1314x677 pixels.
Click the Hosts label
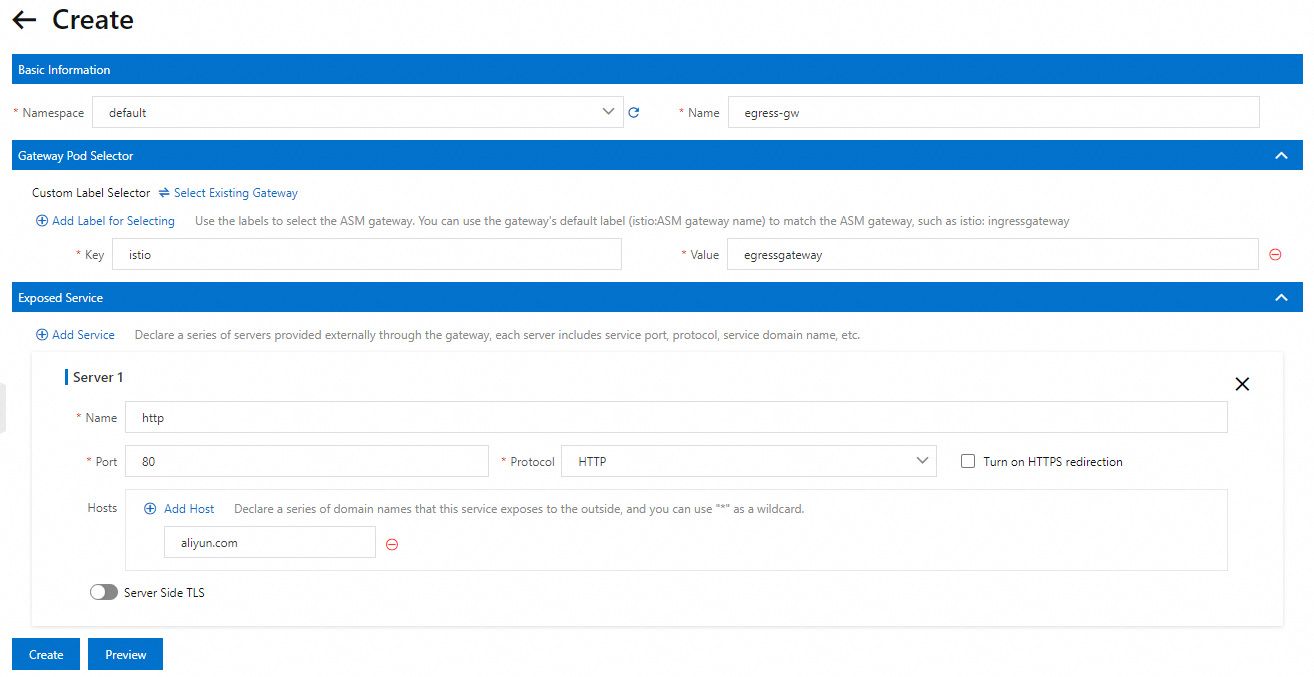click(102, 508)
